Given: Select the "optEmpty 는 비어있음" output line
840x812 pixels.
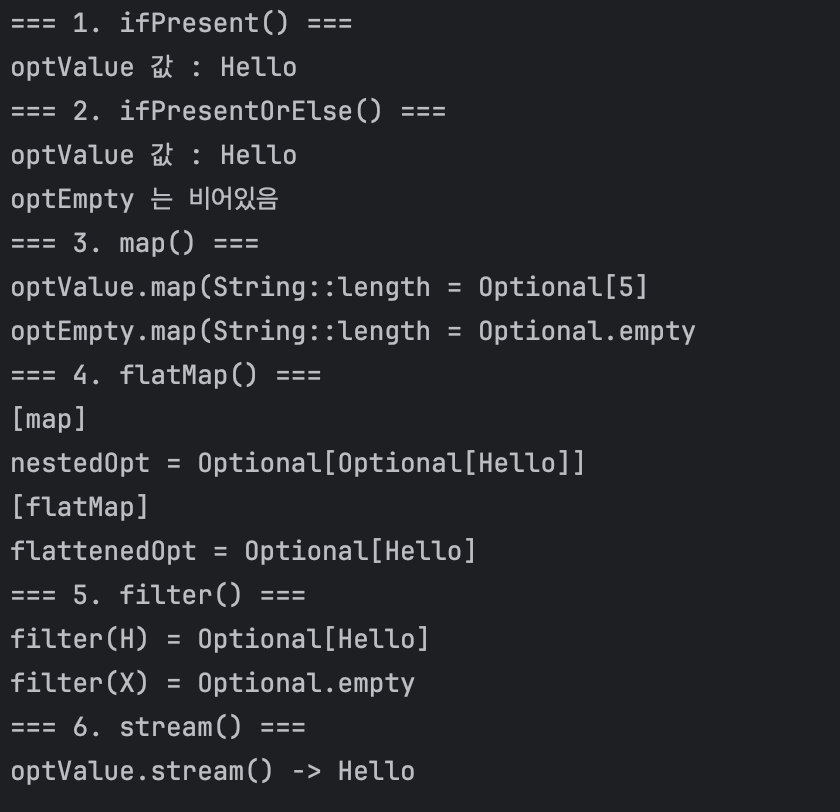Looking at the screenshot, I should click(144, 199).
